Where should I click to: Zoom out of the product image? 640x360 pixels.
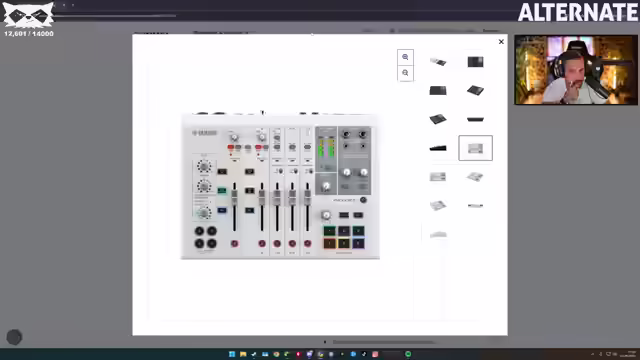[405, 73]
